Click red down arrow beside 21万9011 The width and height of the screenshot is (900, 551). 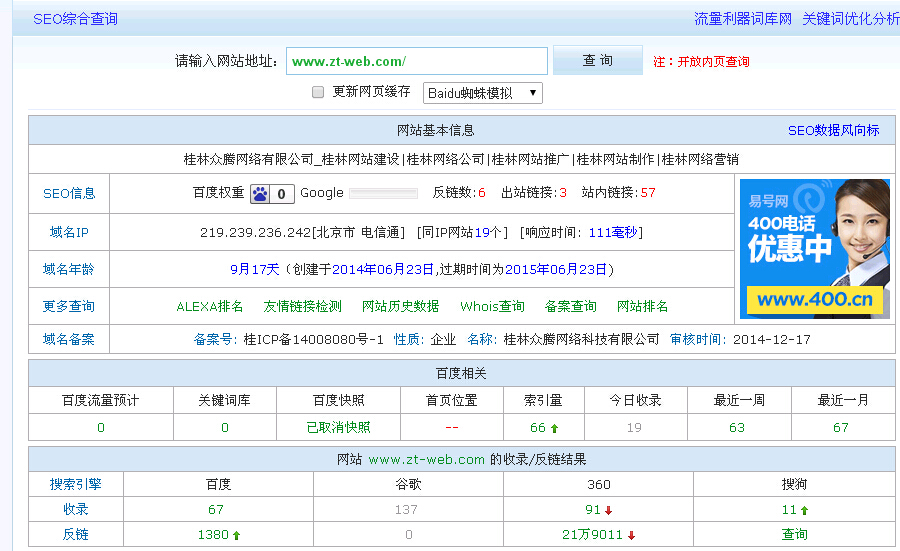(x=631, y=536)
